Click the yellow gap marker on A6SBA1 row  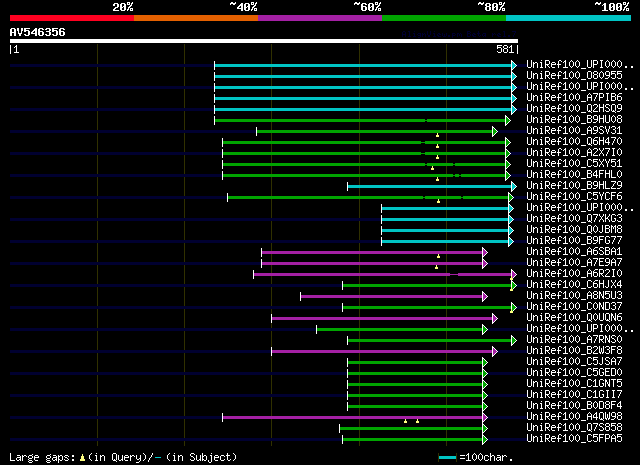click(438, 256)
